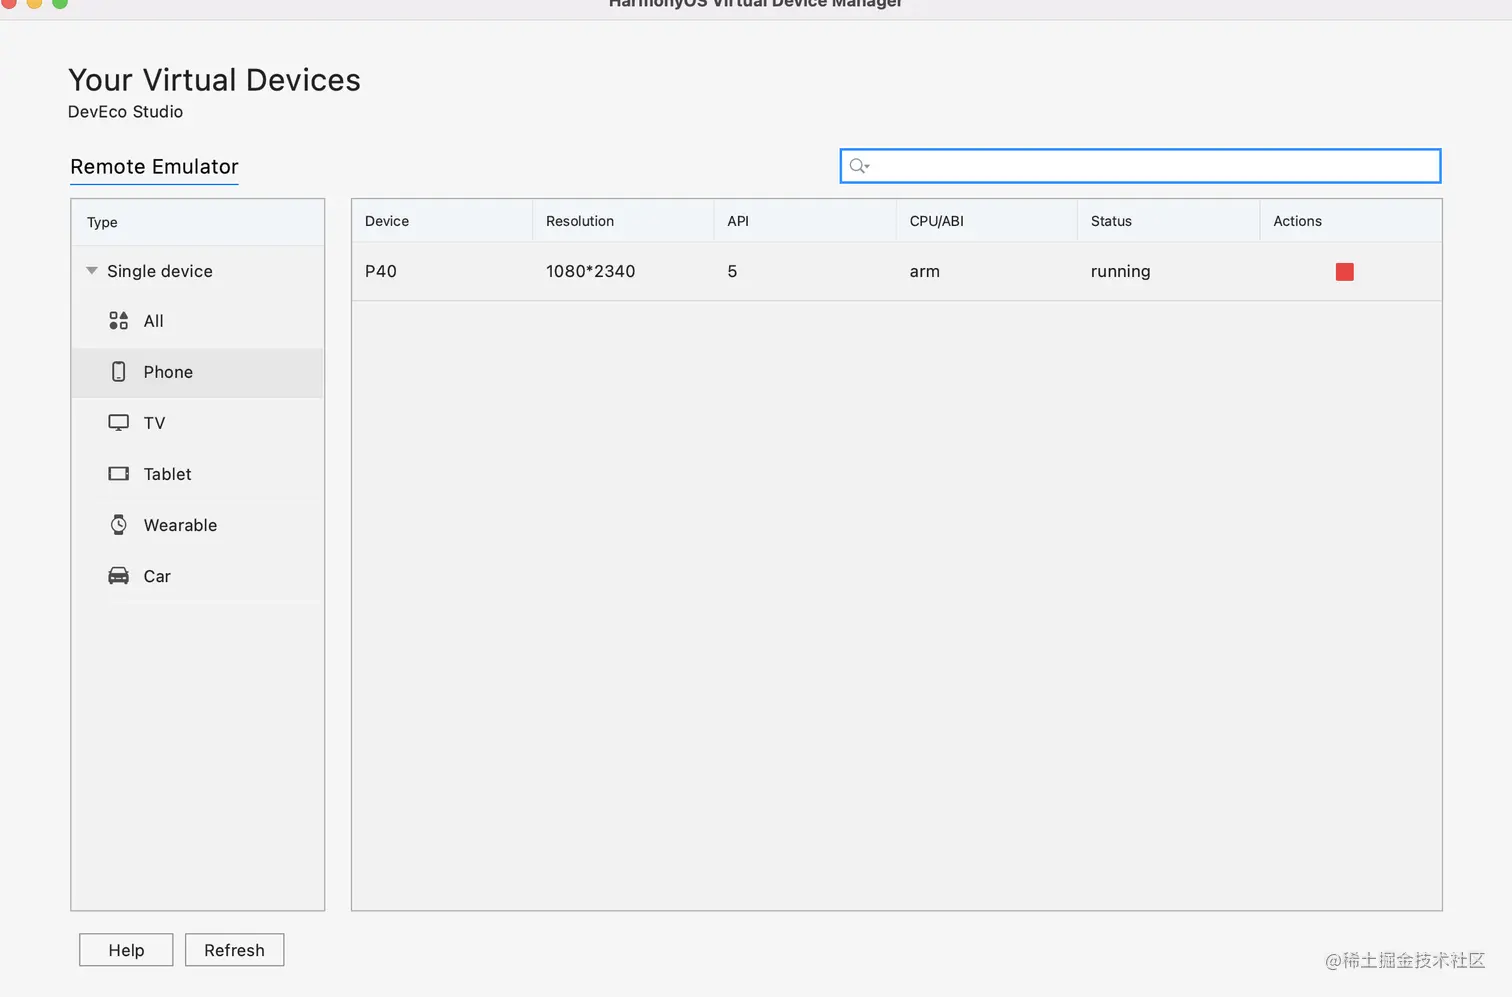This screenshot has width=1512, height=997.
Task: Click the search magnifier icon
Action: pos(858,166)
